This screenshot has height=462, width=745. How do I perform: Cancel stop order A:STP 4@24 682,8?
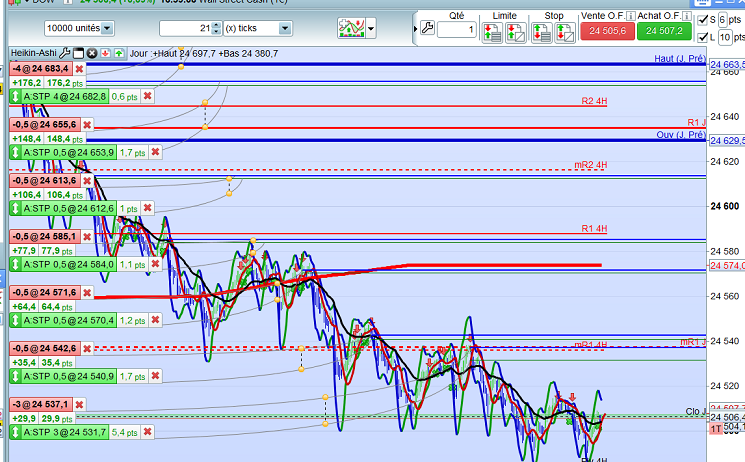[148, 96]
